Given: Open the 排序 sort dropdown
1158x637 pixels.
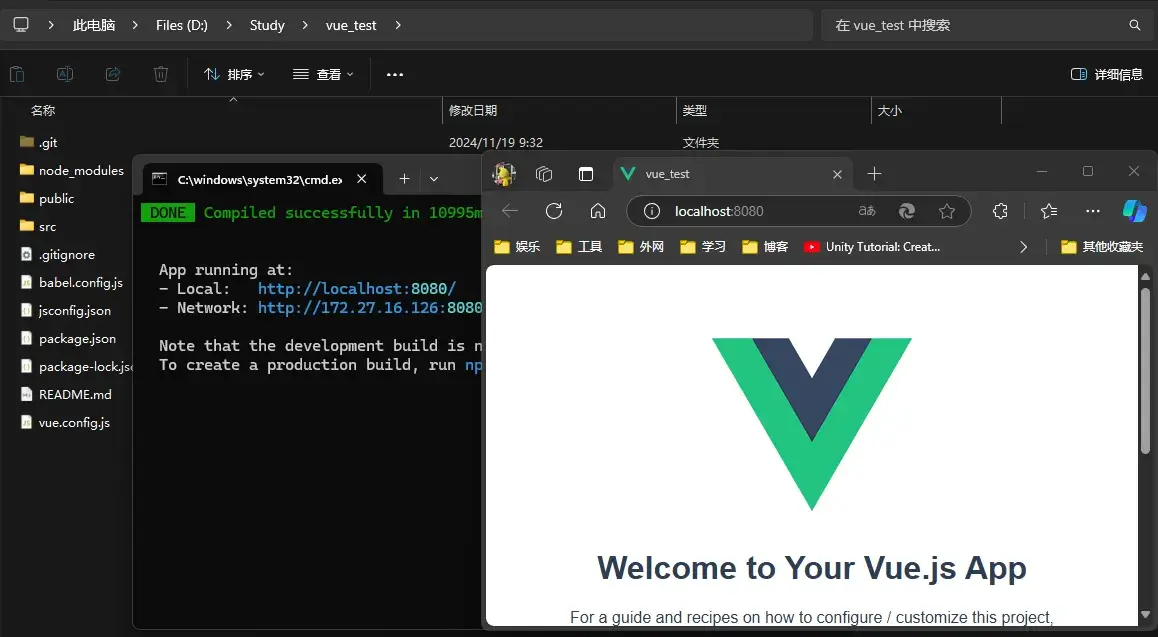Looking at the screenshot, I should click(x=233, y=75).
